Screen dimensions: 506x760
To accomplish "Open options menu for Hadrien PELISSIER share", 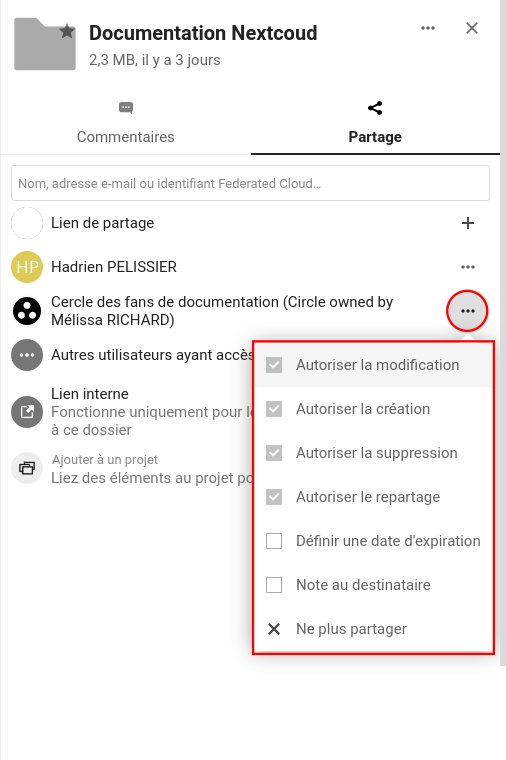I will 468,267.
